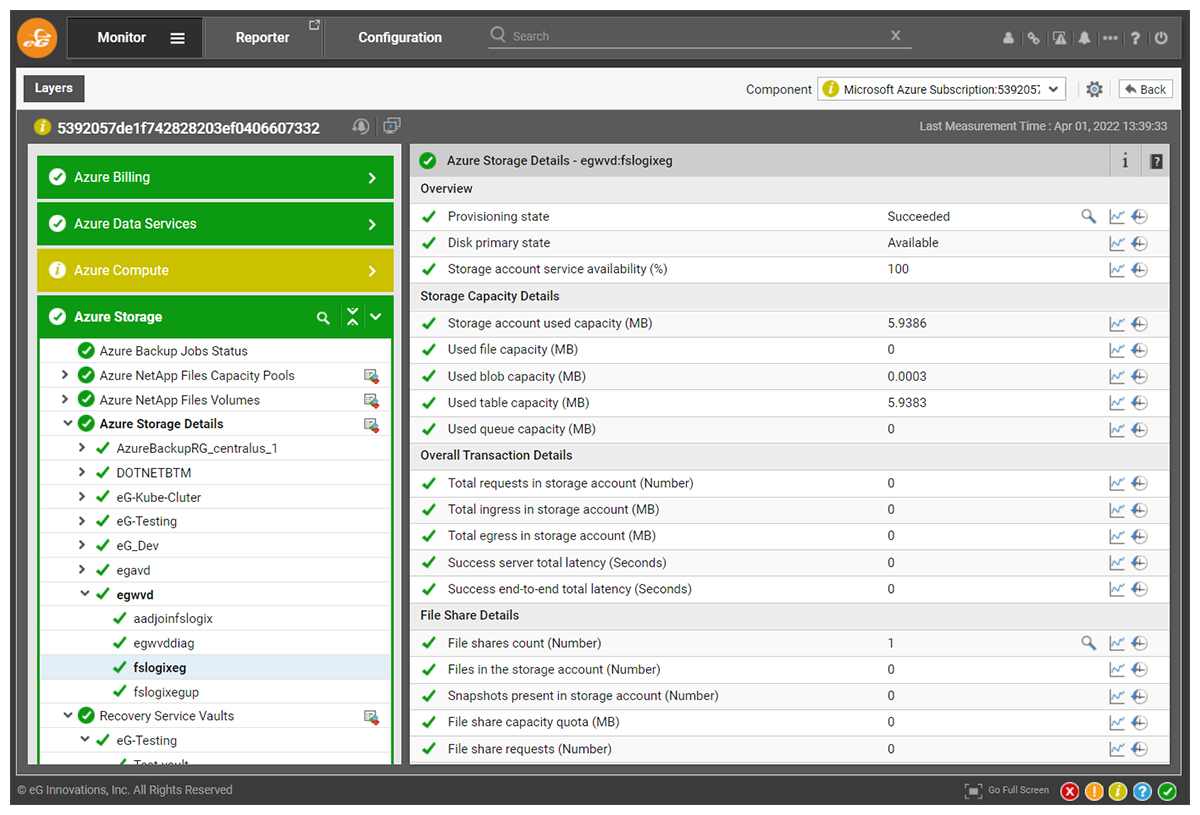Select the eG-Kube-Cluter tree item
This screenshot has height=815, width=1200.
point(159,497)
